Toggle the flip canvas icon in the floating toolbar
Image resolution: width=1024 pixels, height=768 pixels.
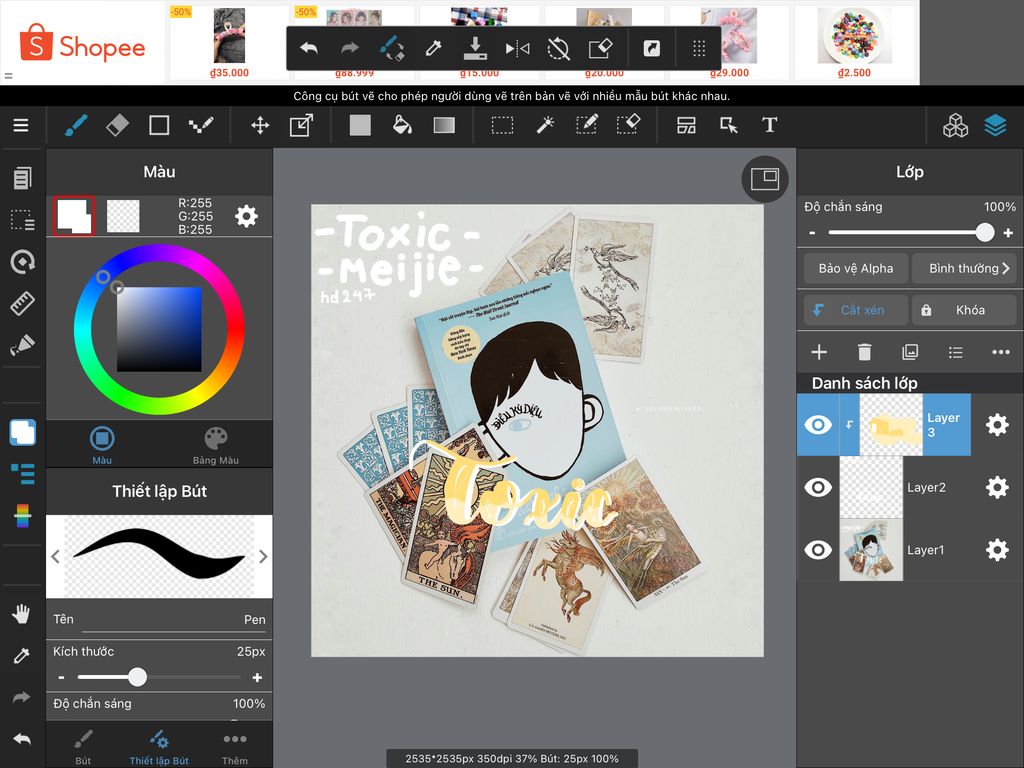(517, 48)
